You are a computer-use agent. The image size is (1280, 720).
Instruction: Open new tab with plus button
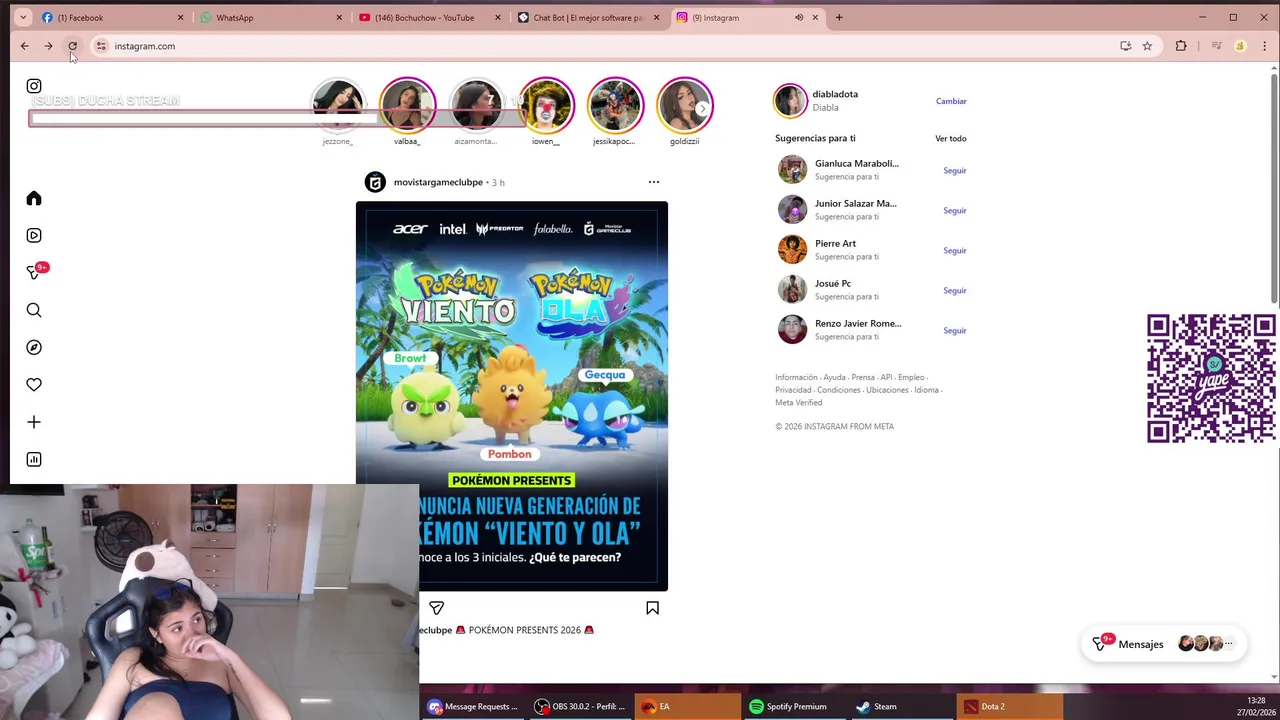click(839, 17)
